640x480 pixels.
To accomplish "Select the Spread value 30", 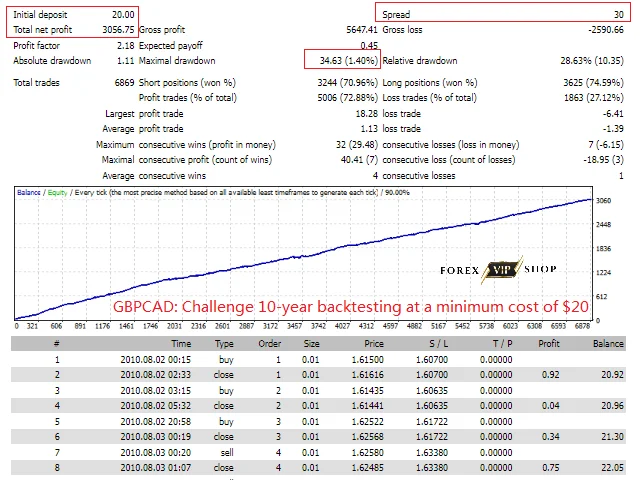I will click(x=619, y=15).
